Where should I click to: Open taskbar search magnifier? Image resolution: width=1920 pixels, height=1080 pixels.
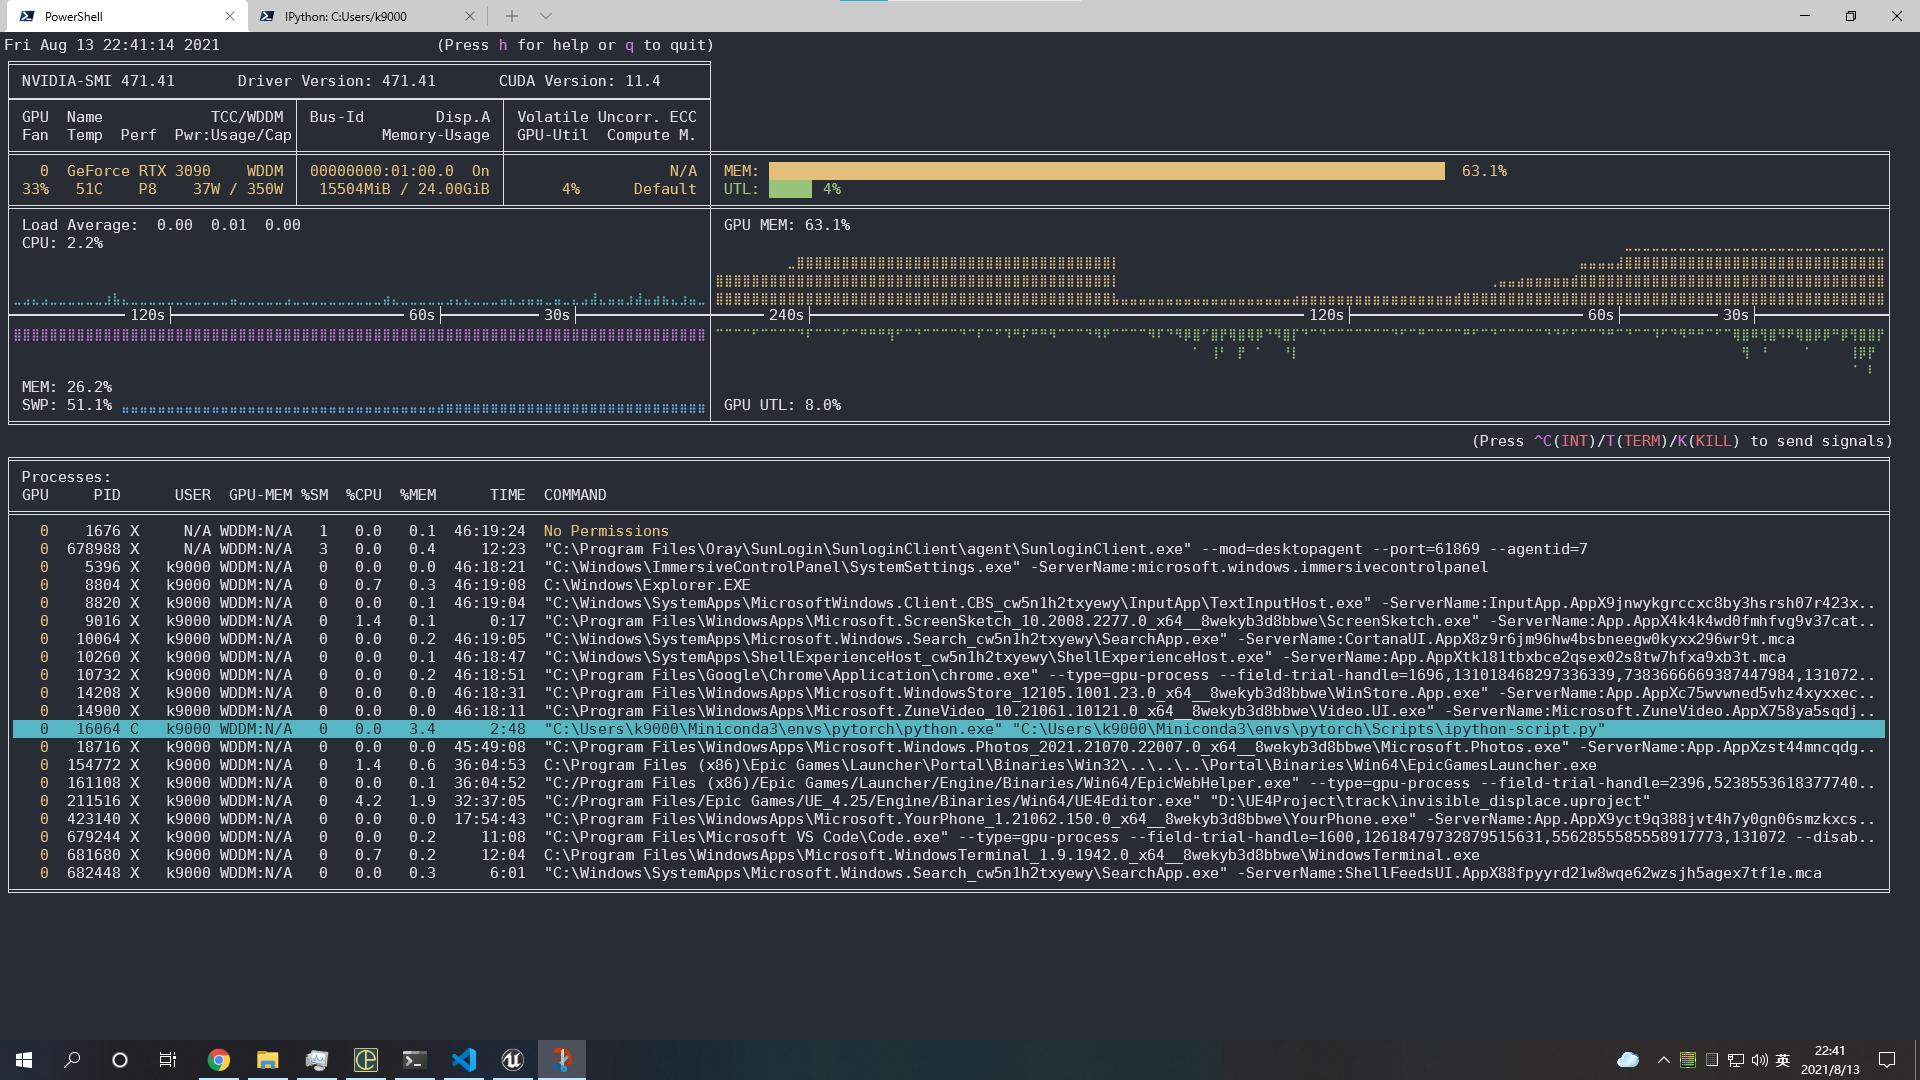click(72, 1060)
